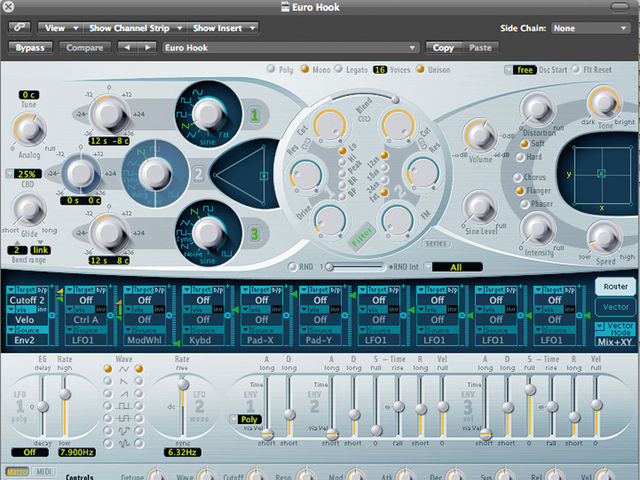This screenshot has height=480, width=640.
Task: Switch to Vector tab
Action: pyautogui.click(x=615, y=307)
